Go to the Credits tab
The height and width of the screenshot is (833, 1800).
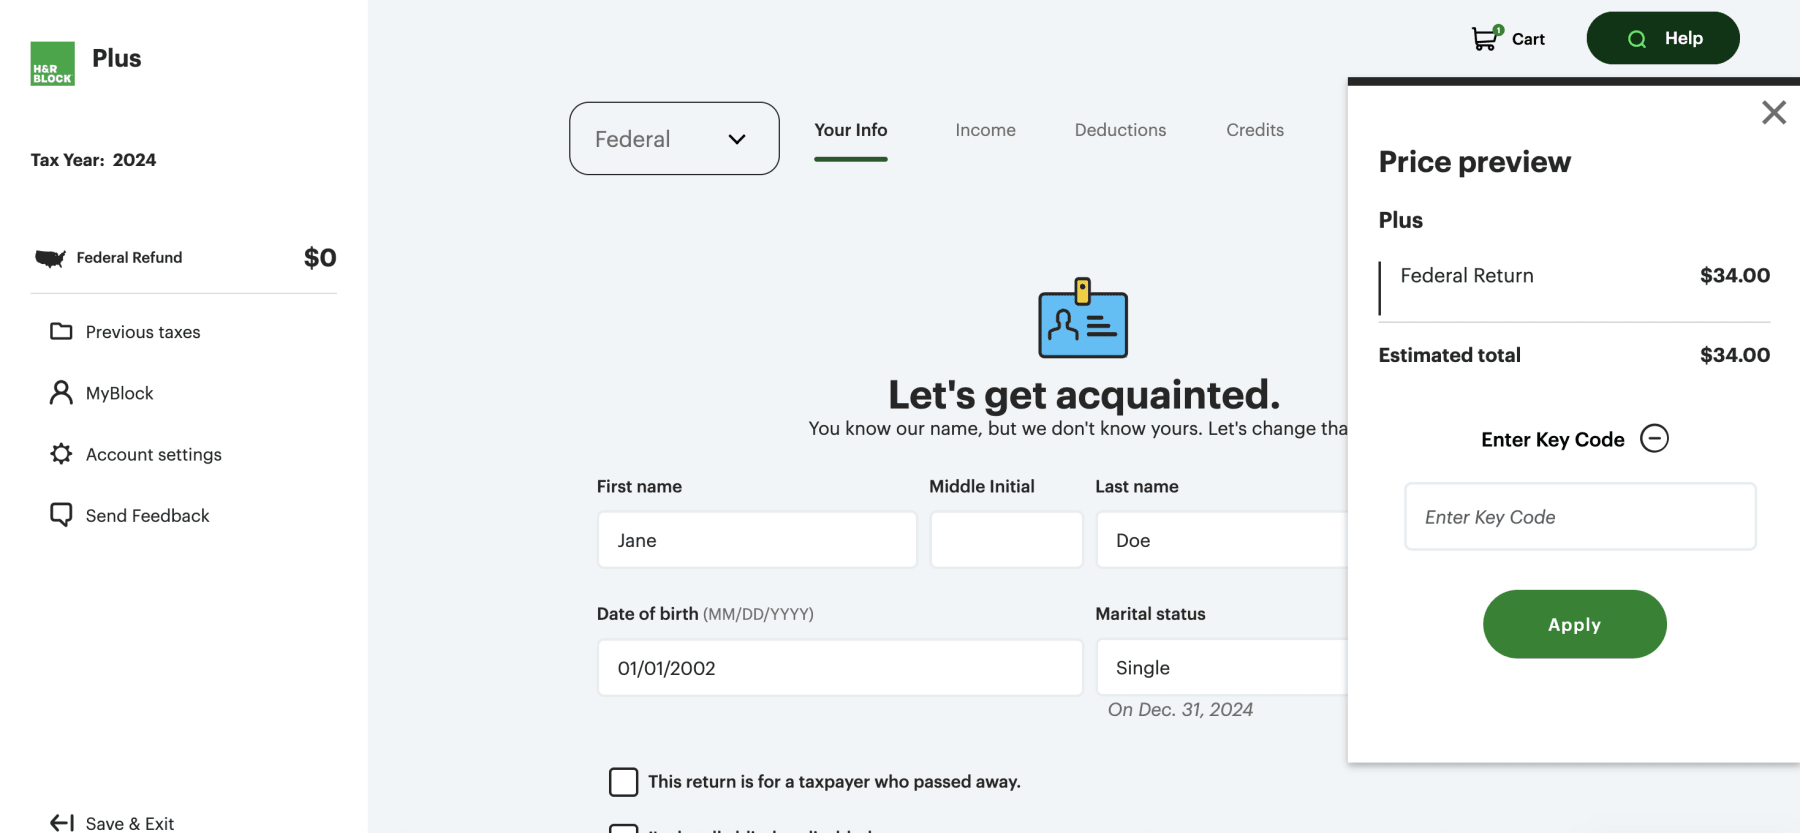1255,130
